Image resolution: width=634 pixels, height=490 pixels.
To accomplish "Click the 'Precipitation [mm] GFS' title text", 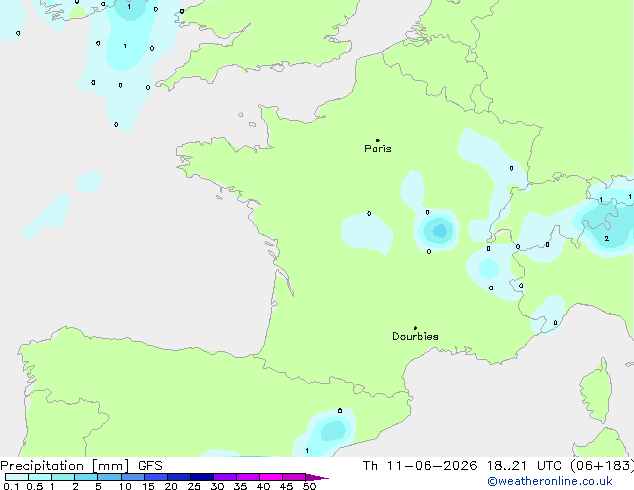I will pyautogui.click(x=81, y=466).
